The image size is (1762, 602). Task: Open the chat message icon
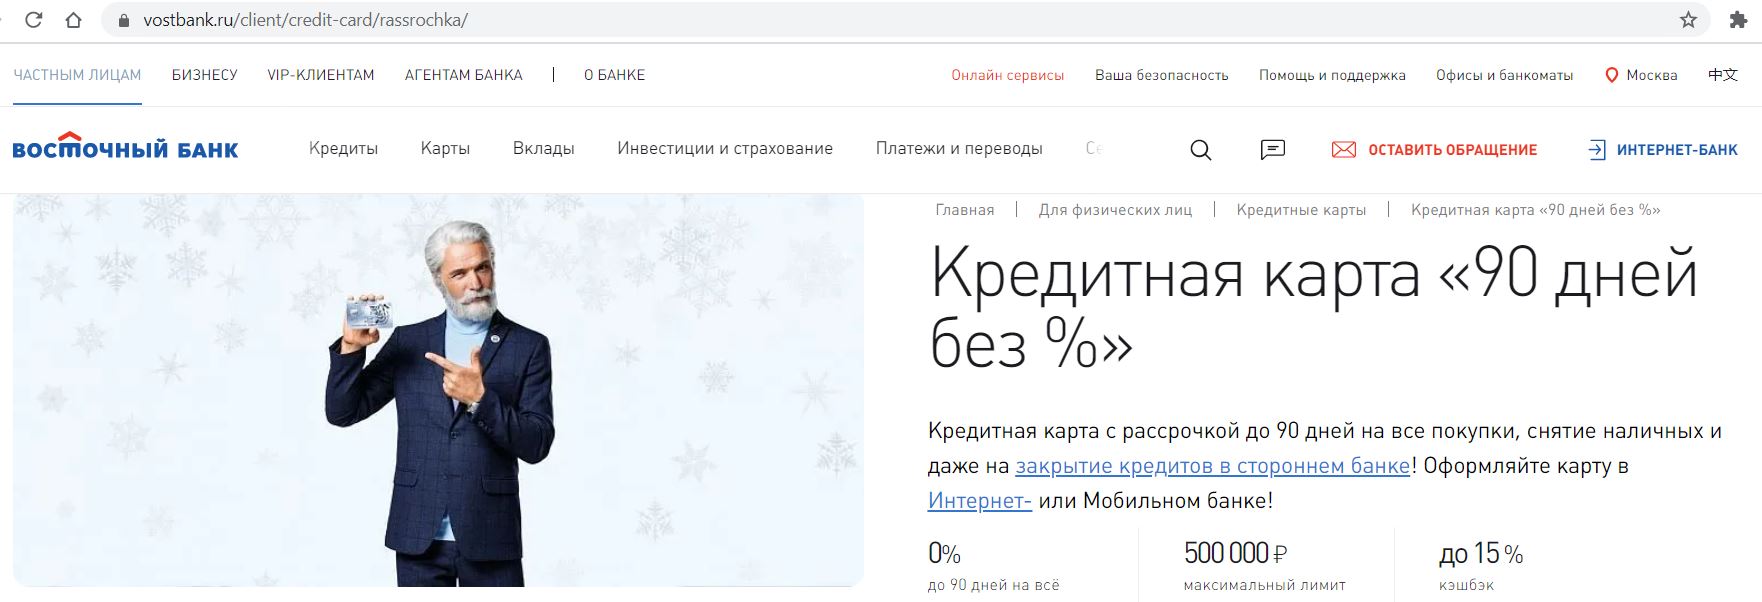[1273, 149]
